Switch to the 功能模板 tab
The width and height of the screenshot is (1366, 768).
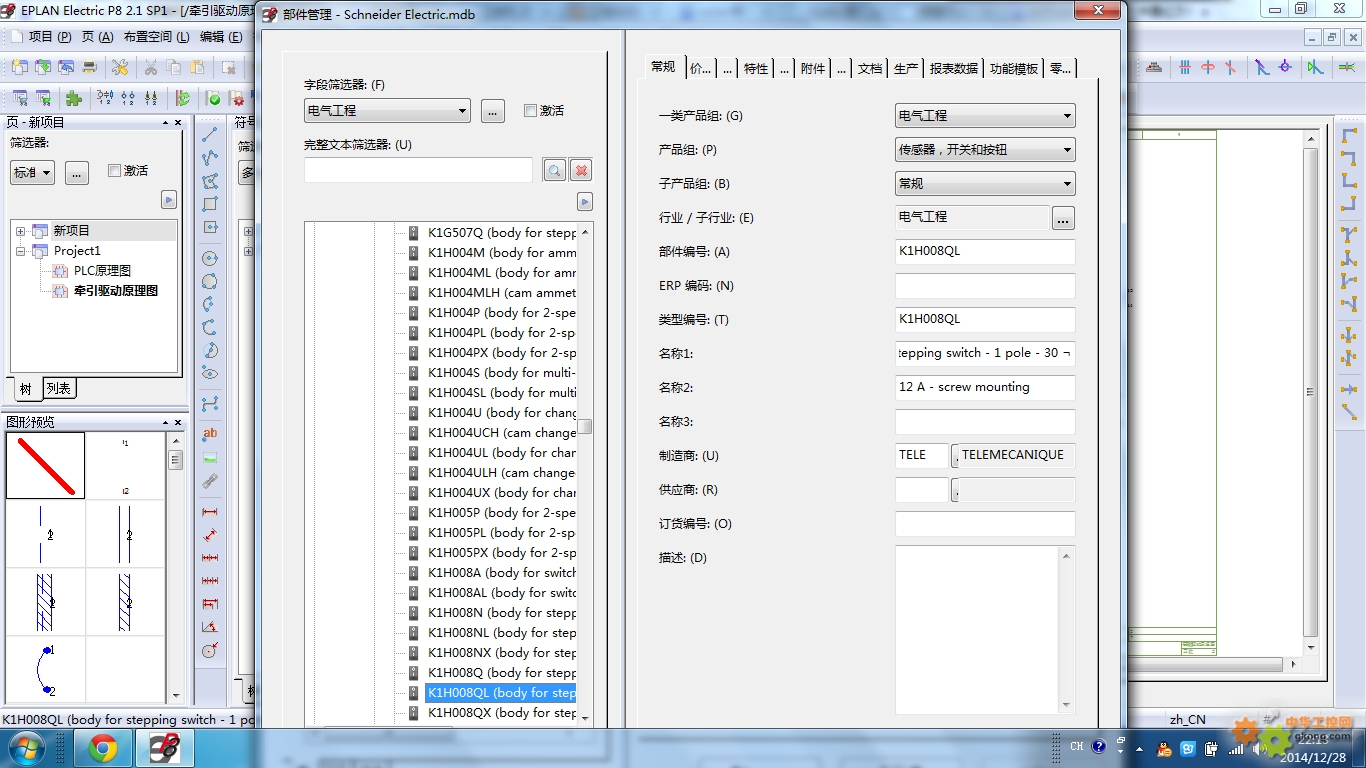click(x=1013, y=68)
